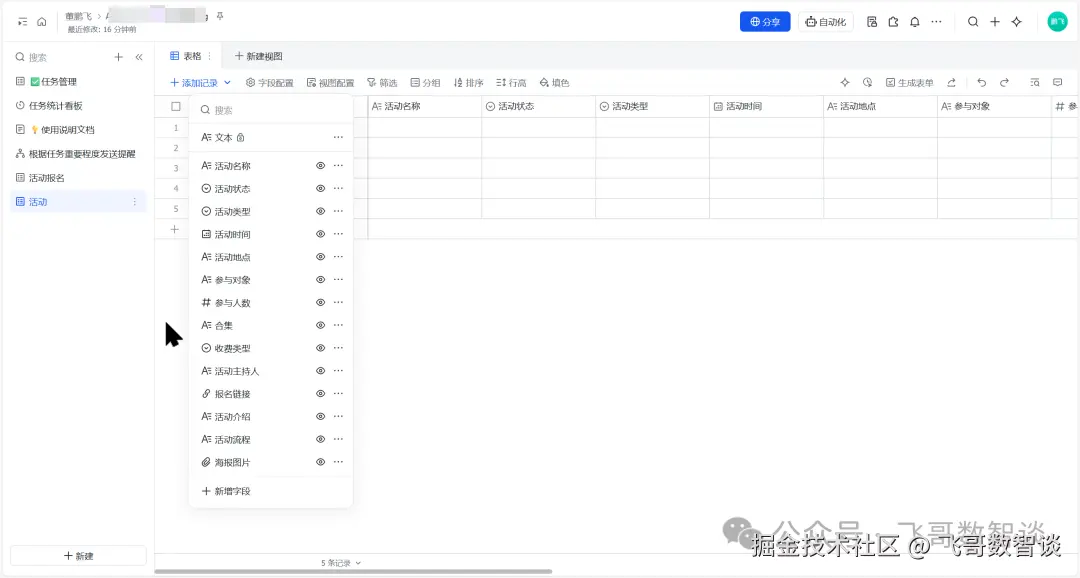Toggle visibility of 参与对象 field
Viewport: 1080px width, 578px height.
tap(320, 280)
